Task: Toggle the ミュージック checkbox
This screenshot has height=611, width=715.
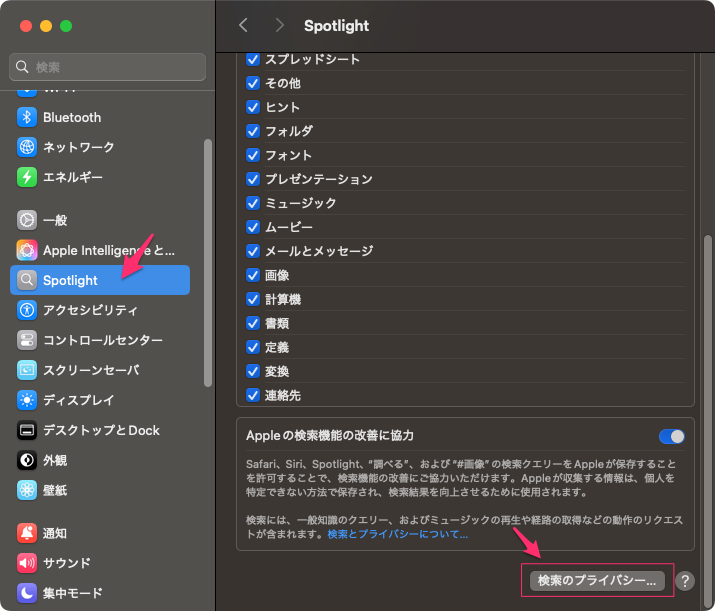Action: click(253, 203)
